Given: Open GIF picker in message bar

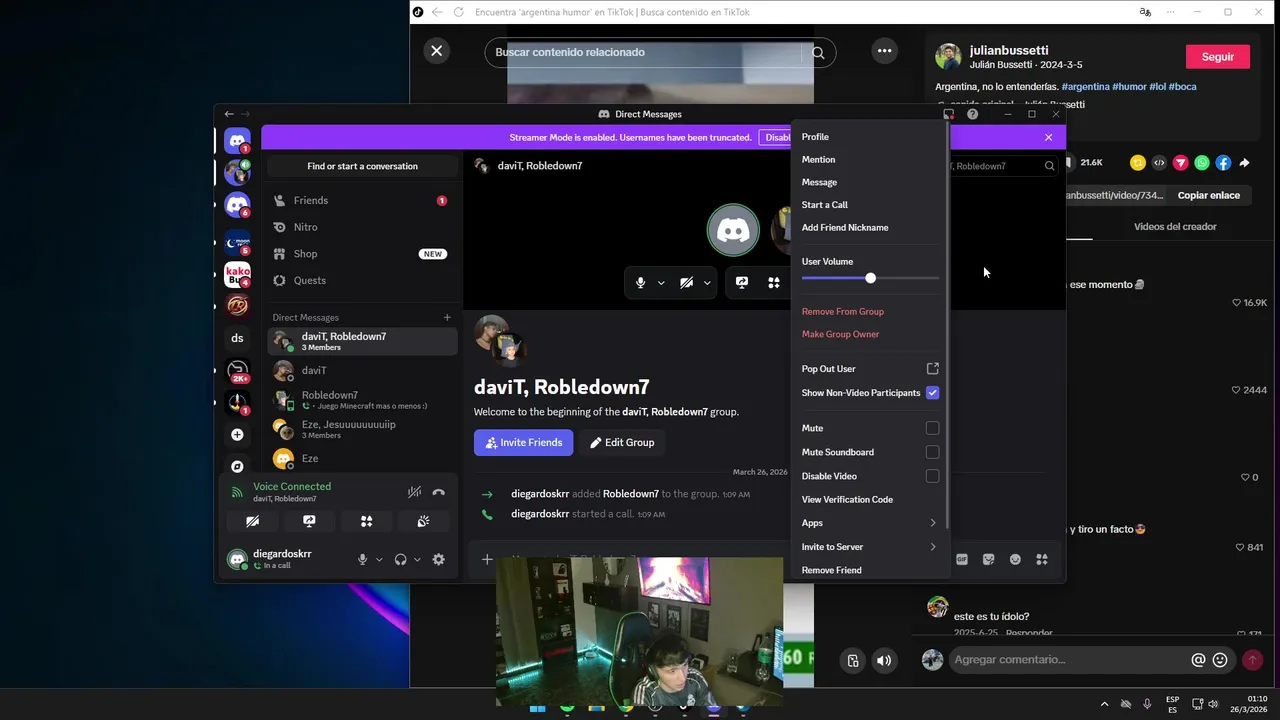Looking at the screenshot, I should 962,560.
